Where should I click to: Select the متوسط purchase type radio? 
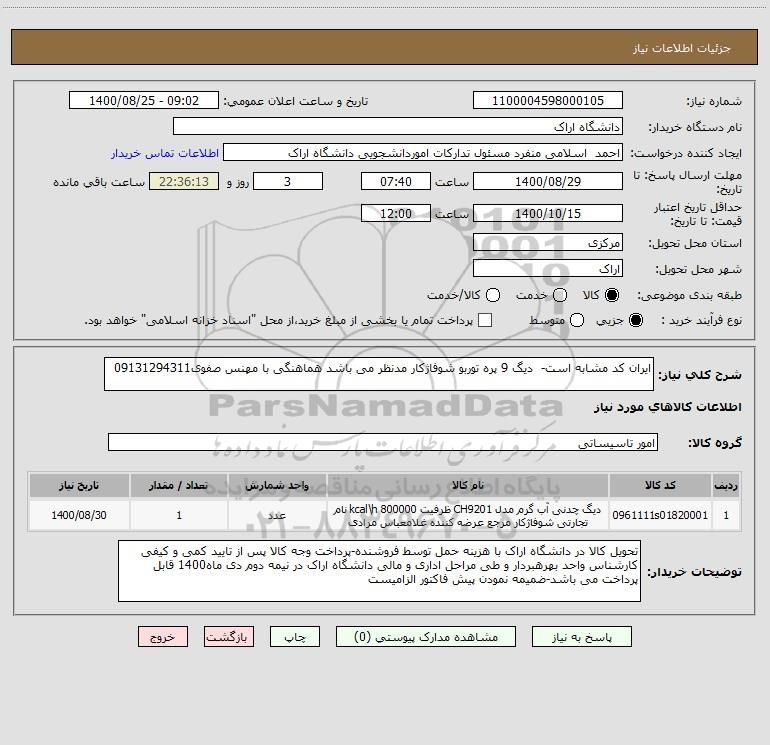click(x=577, y=320)
